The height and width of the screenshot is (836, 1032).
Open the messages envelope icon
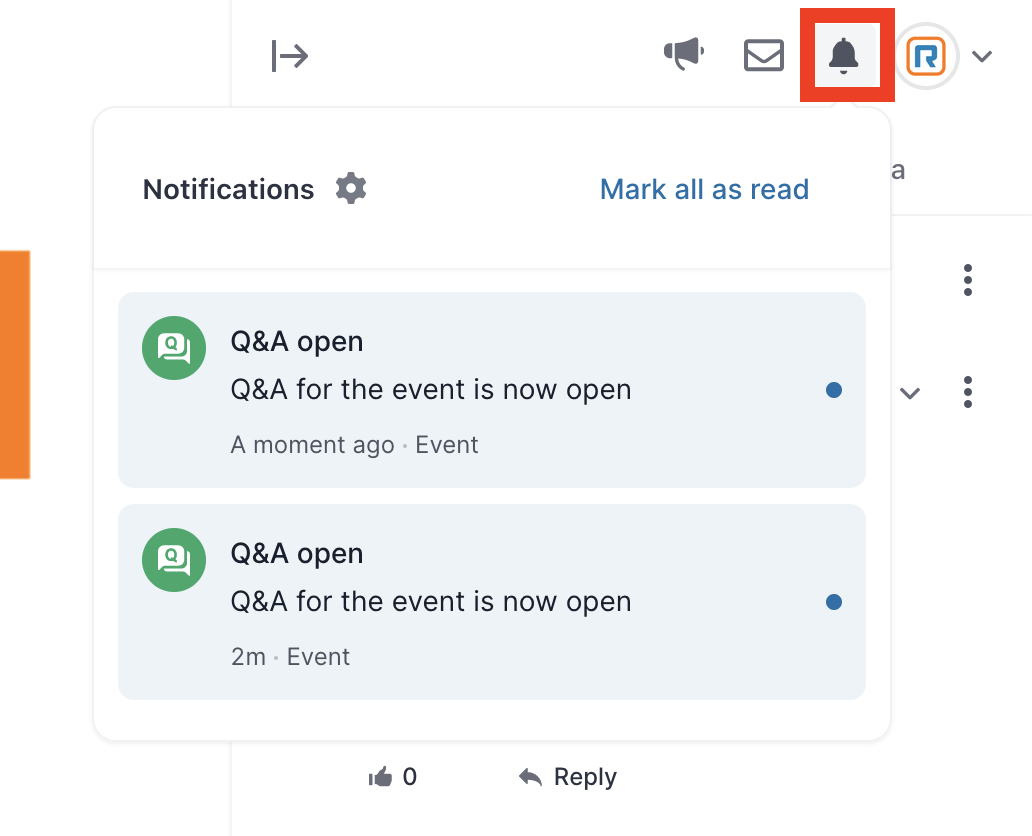(x=763, y=55)
